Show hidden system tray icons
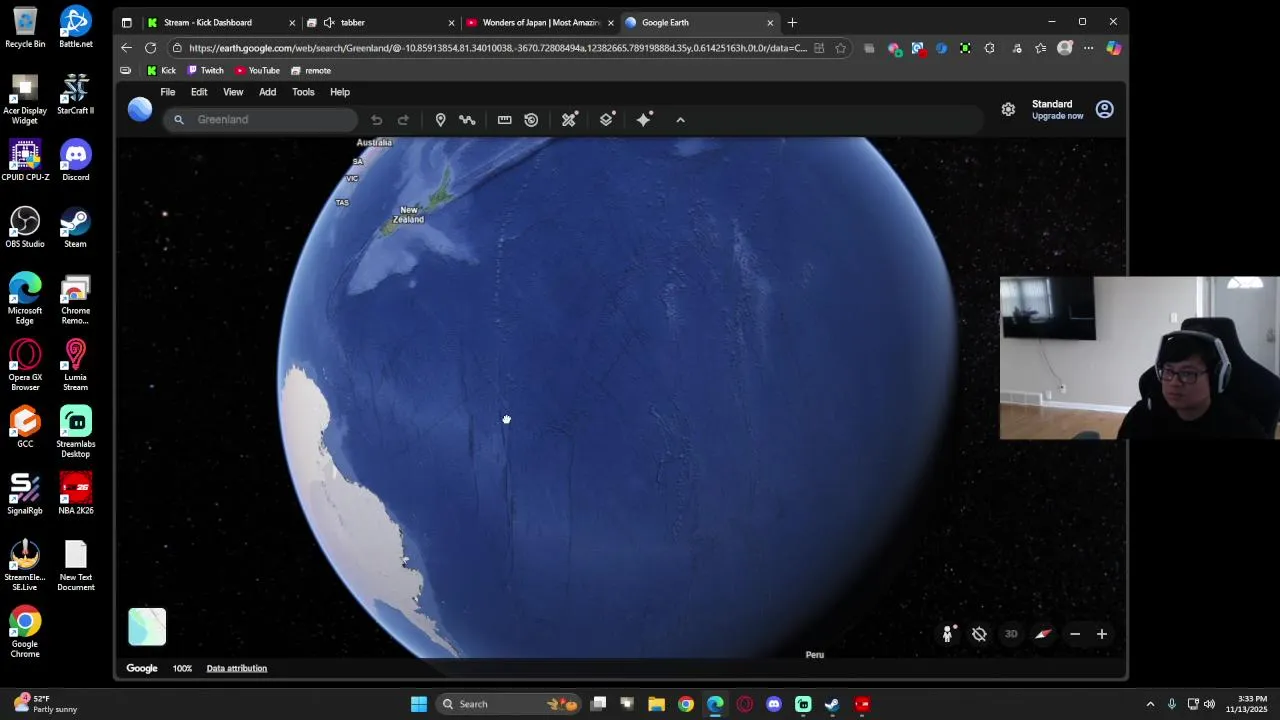 pos(1150,704)
